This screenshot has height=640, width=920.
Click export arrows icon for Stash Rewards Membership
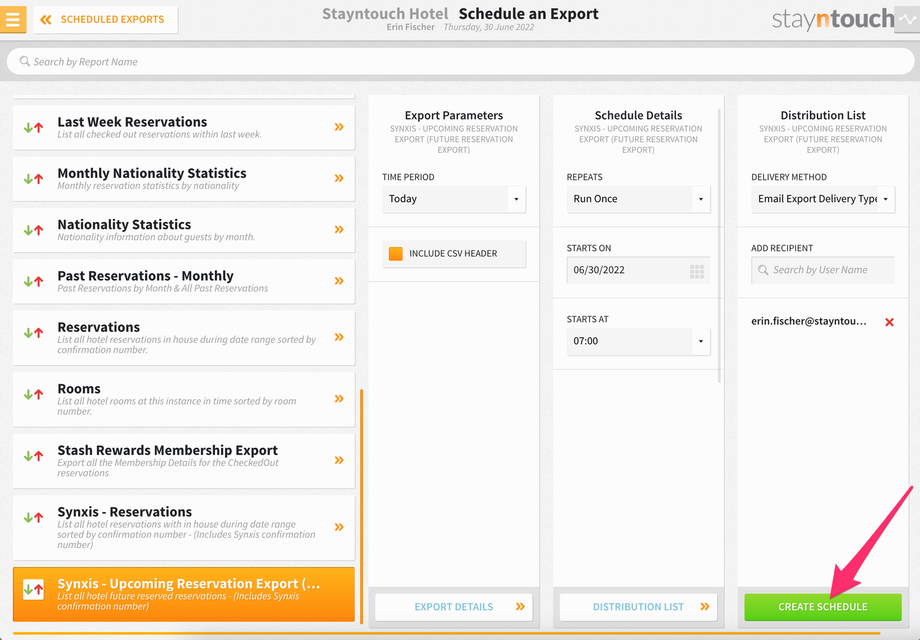[33, 456]
